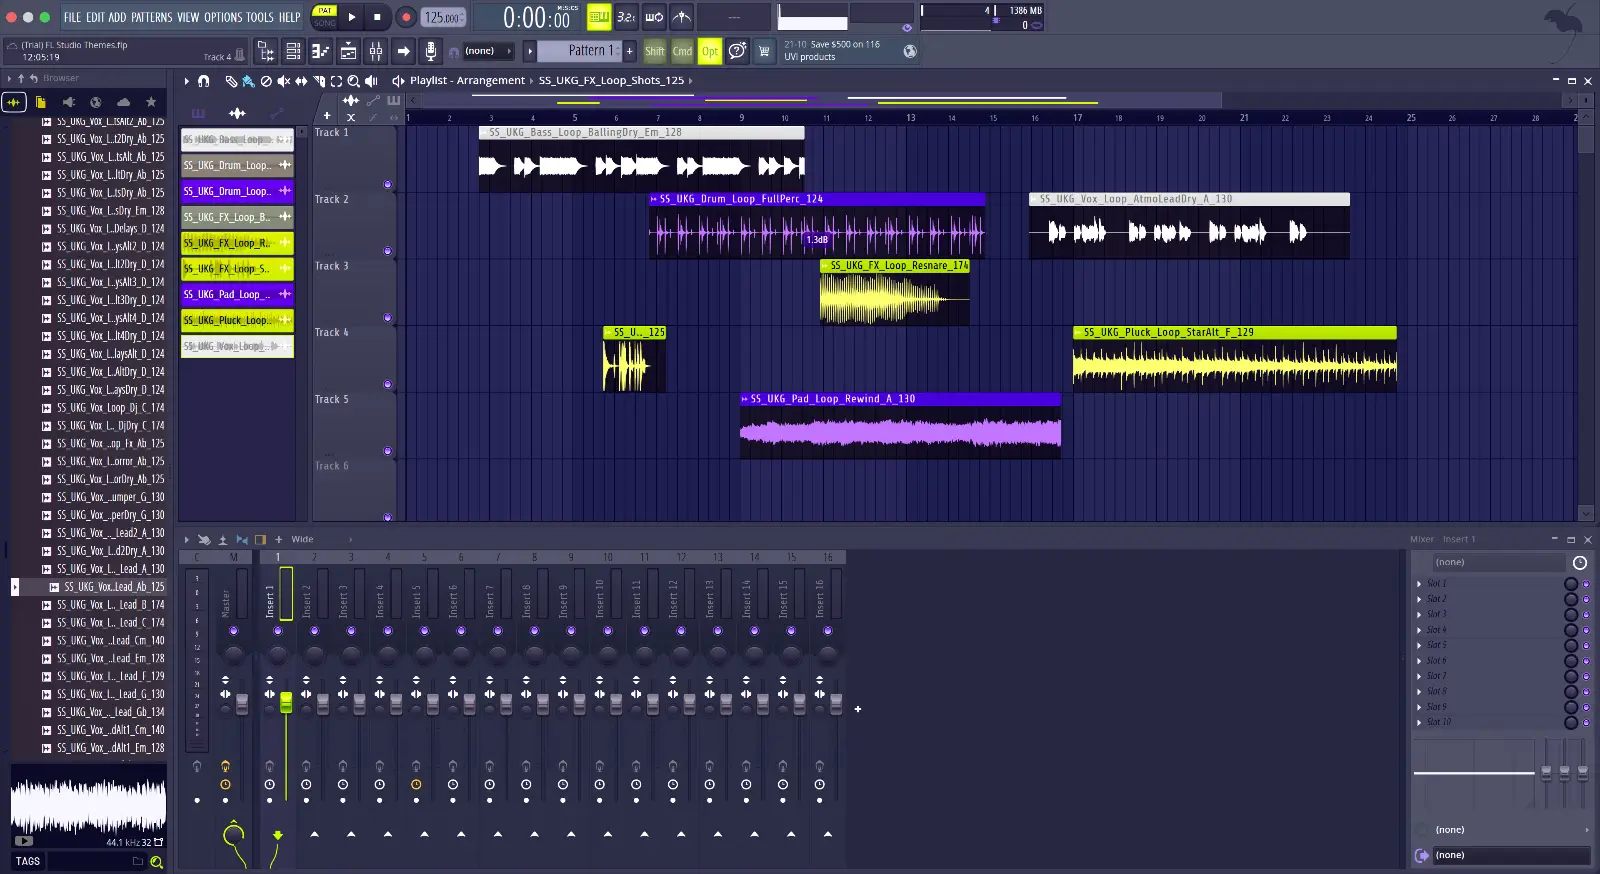Expand Slot 3 arrow in mixer
Screen dimensions: 1600x874
(1419, 615)
